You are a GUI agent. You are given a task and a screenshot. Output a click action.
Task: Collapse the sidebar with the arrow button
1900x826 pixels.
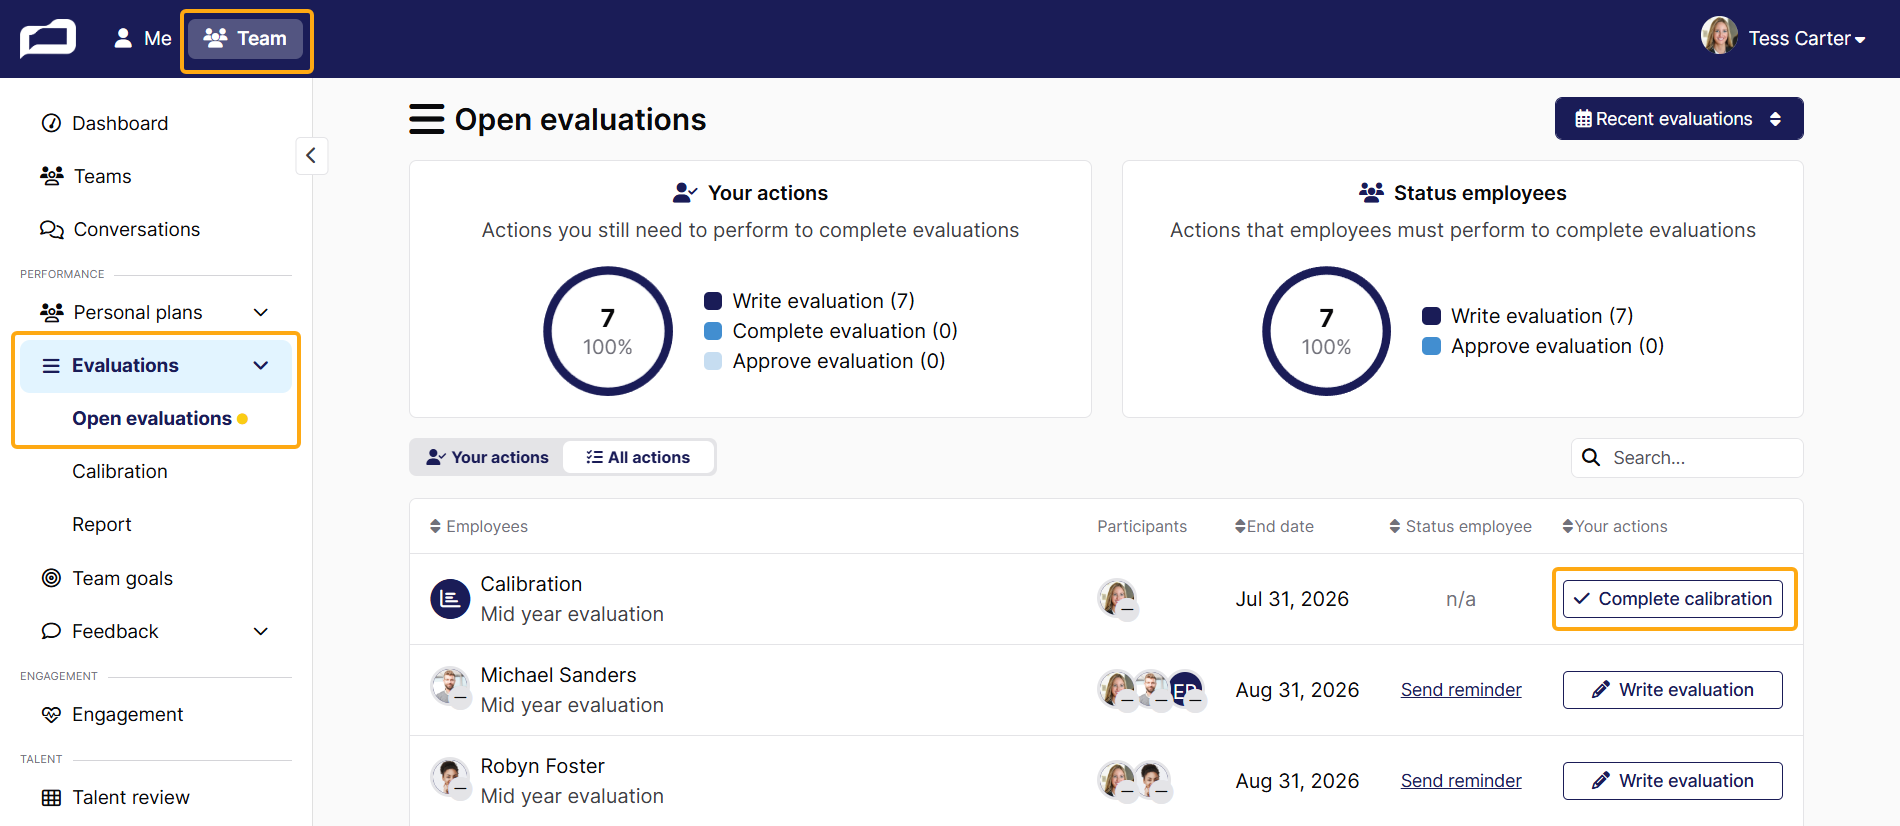tap(311, 155)
